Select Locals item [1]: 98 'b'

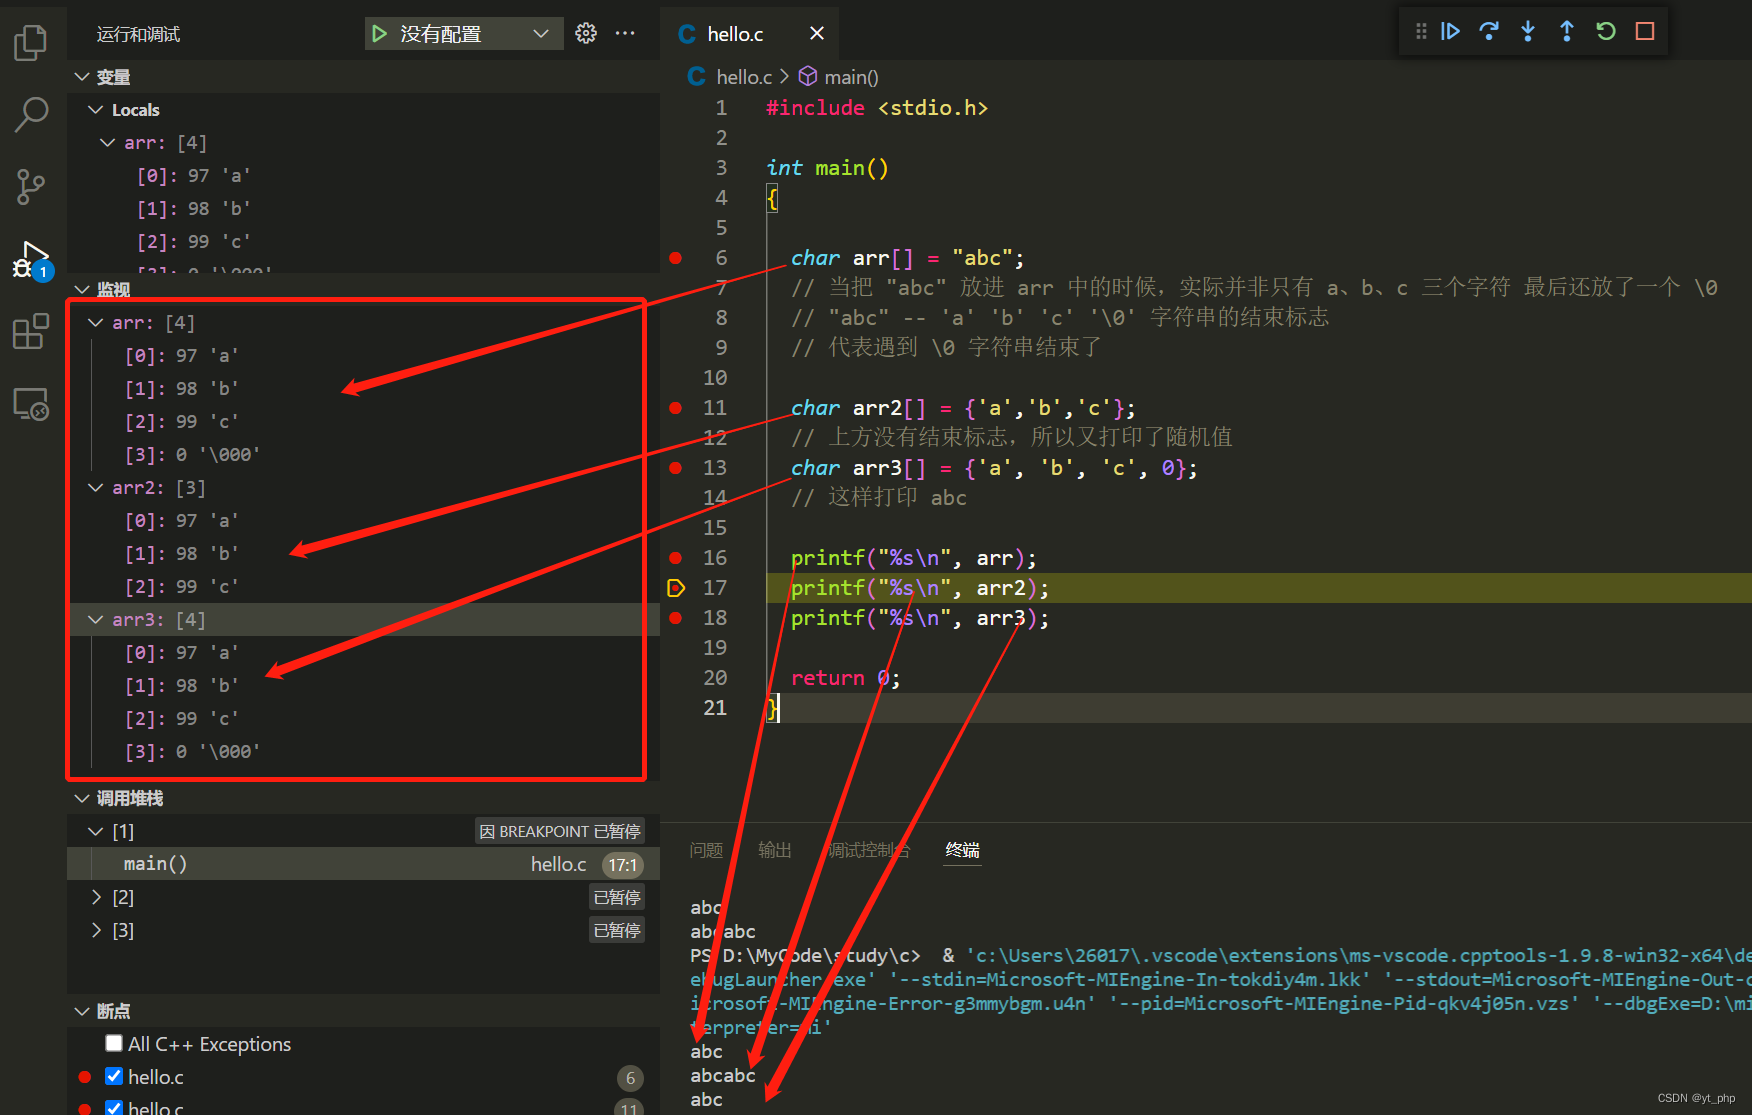(363, 208)
